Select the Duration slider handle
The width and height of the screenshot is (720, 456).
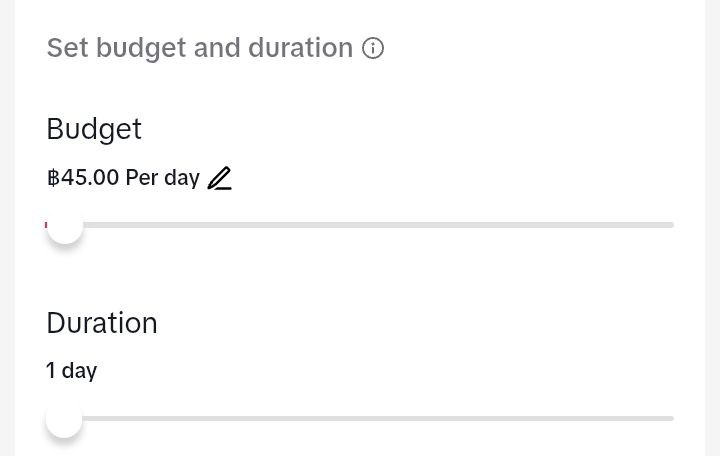(x=64, y=419)
